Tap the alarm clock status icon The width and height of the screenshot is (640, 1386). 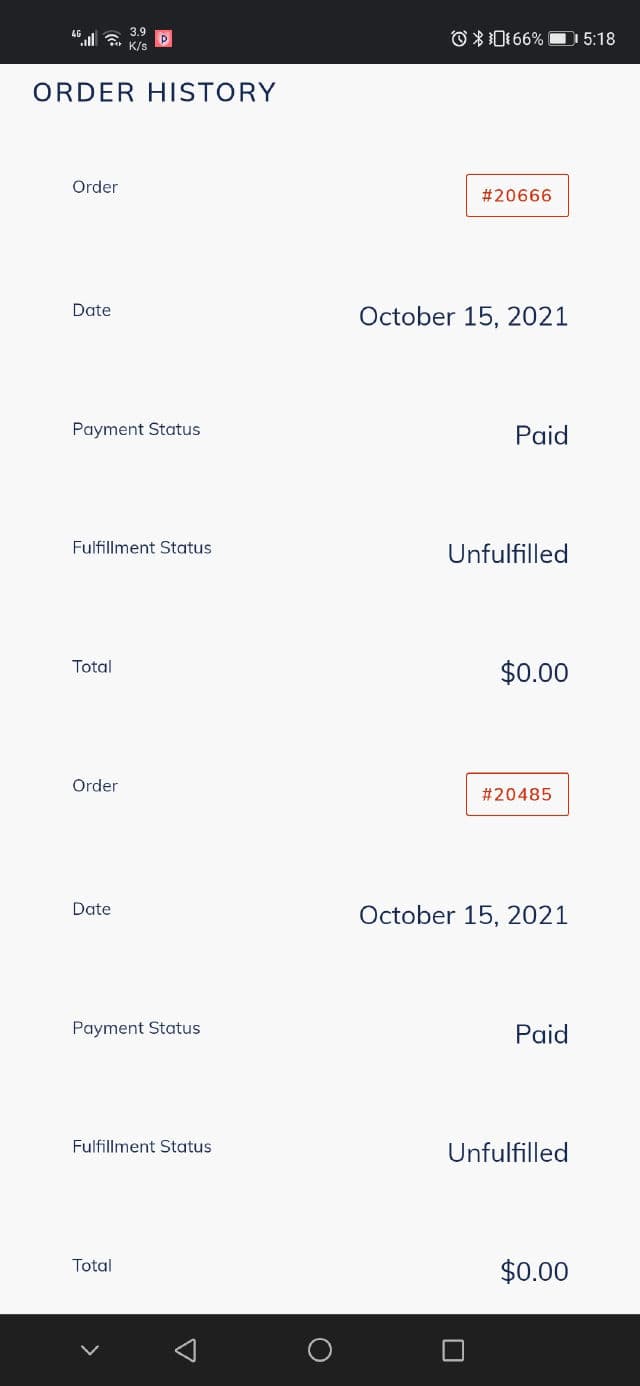pos(459,39)
